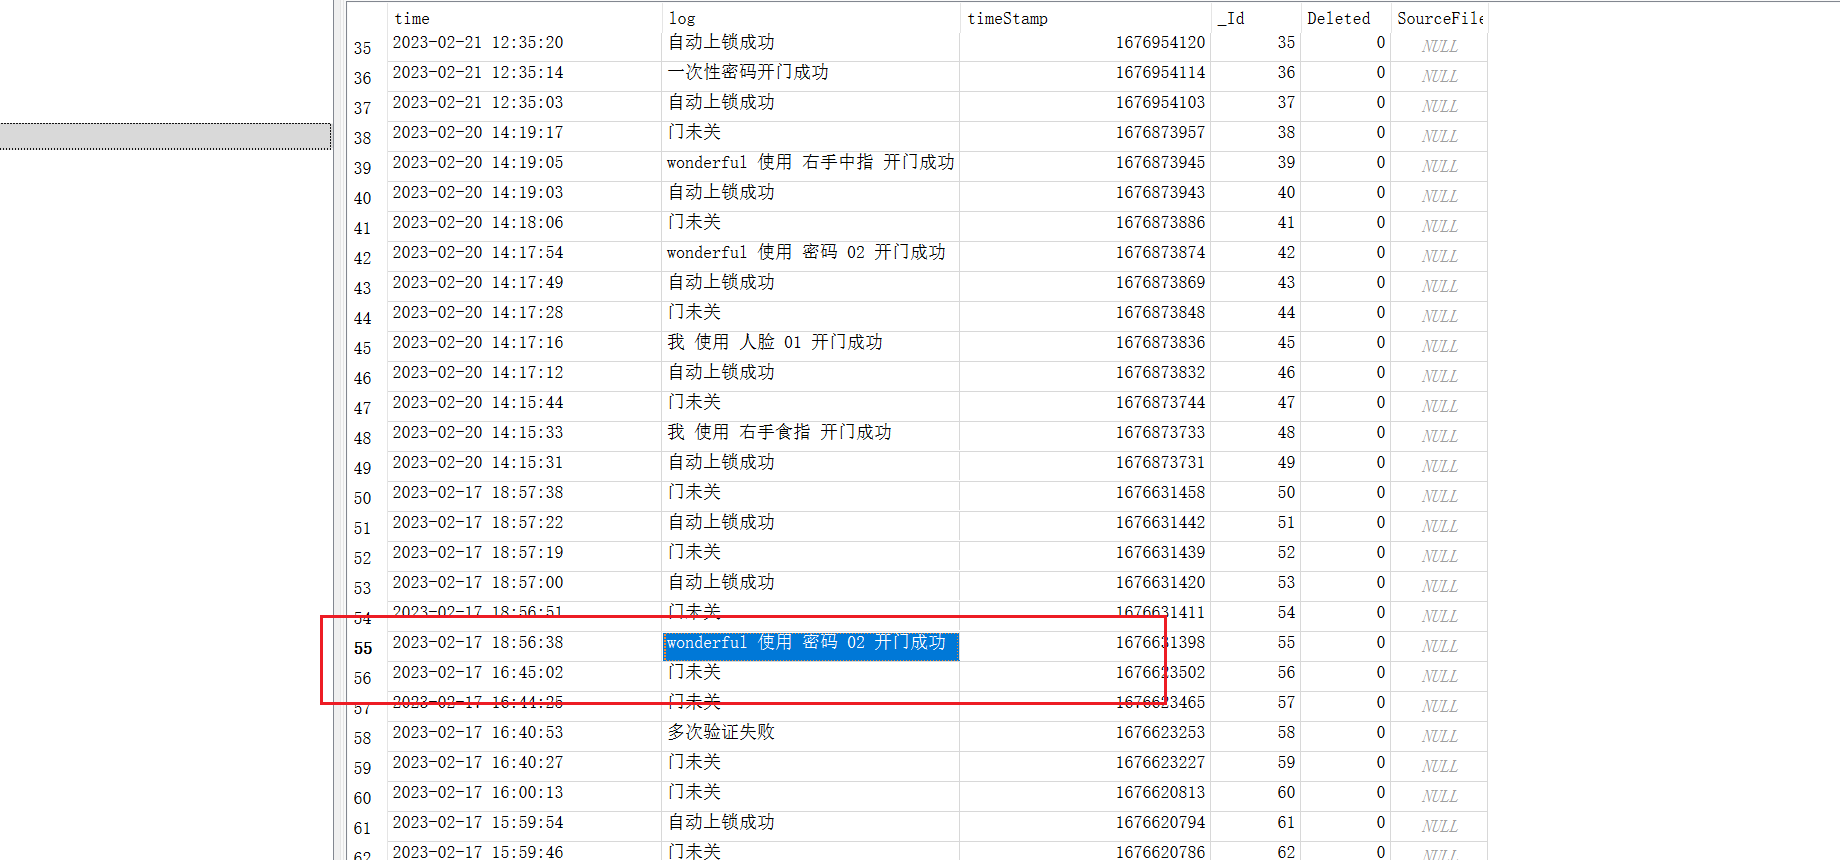The width and height of the screenshot is (1840, 860).
Task: Select the "wonderful 使用 右手中指 开门成功" cell
Action: [x=810, y=162]
